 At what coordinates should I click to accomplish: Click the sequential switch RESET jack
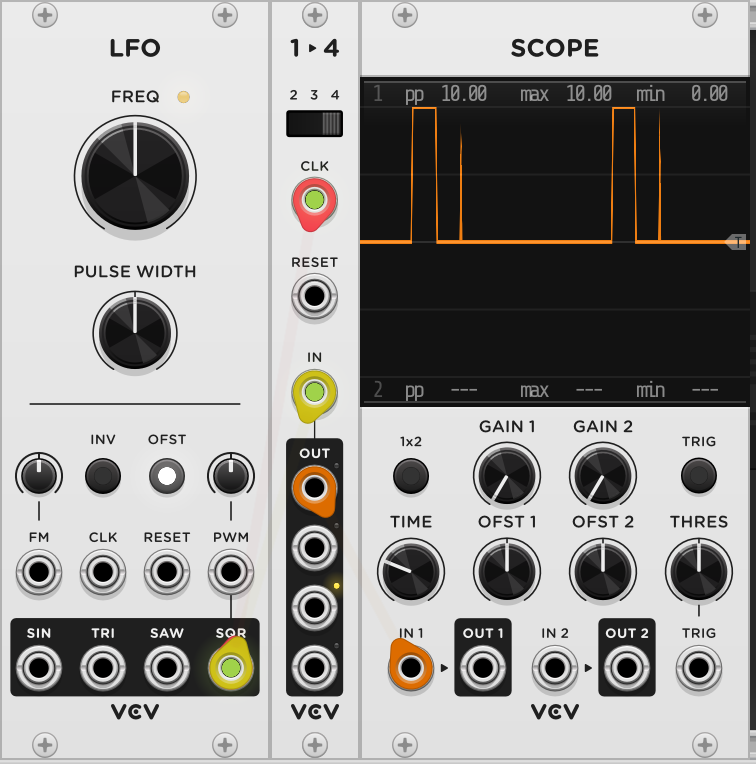(x=314, y=296)
